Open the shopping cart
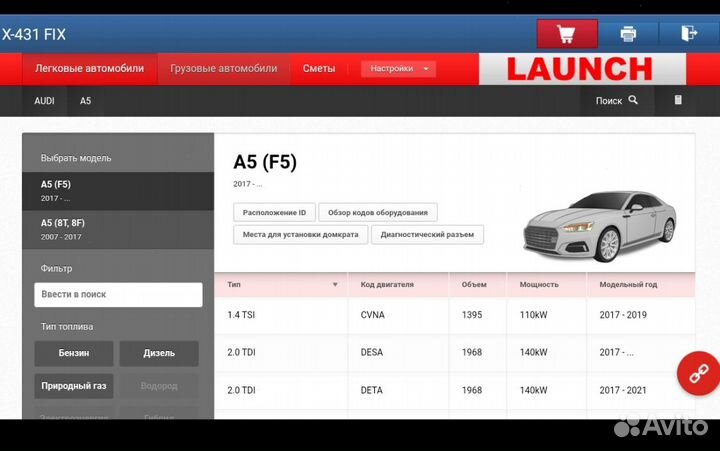This screenshot has height=451, width=720. tap(567, 34)
